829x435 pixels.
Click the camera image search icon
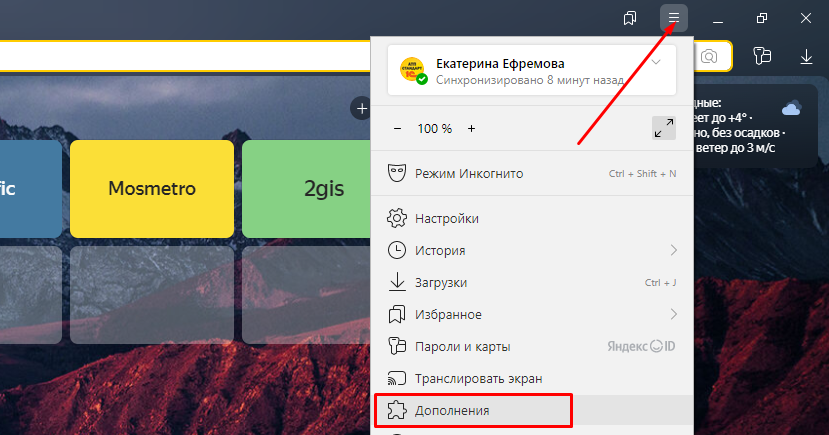(709, 57)
